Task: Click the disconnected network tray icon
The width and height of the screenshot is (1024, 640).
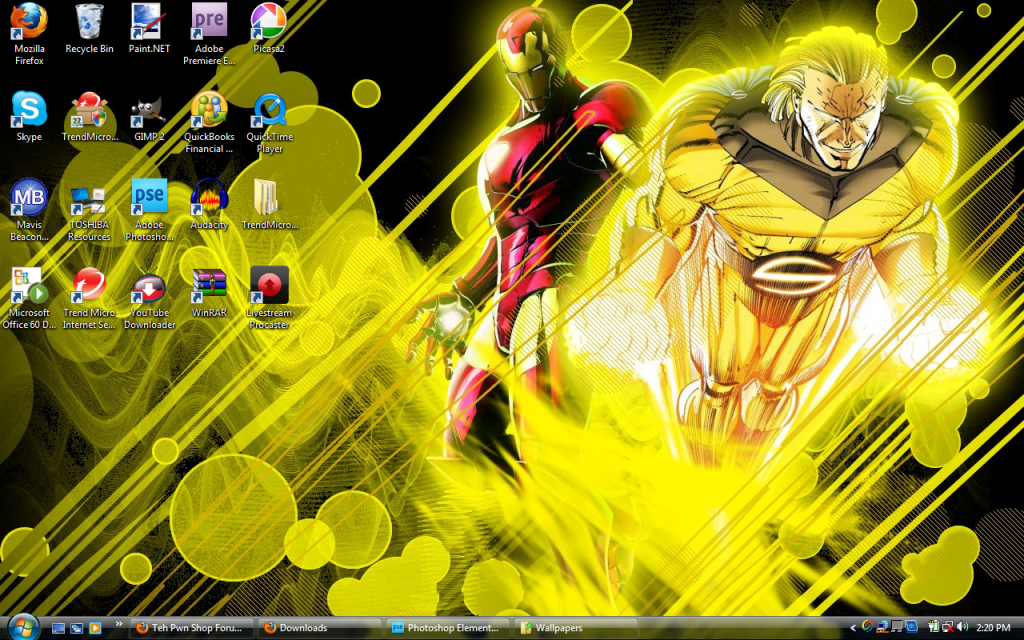Action: pos(948,627)
